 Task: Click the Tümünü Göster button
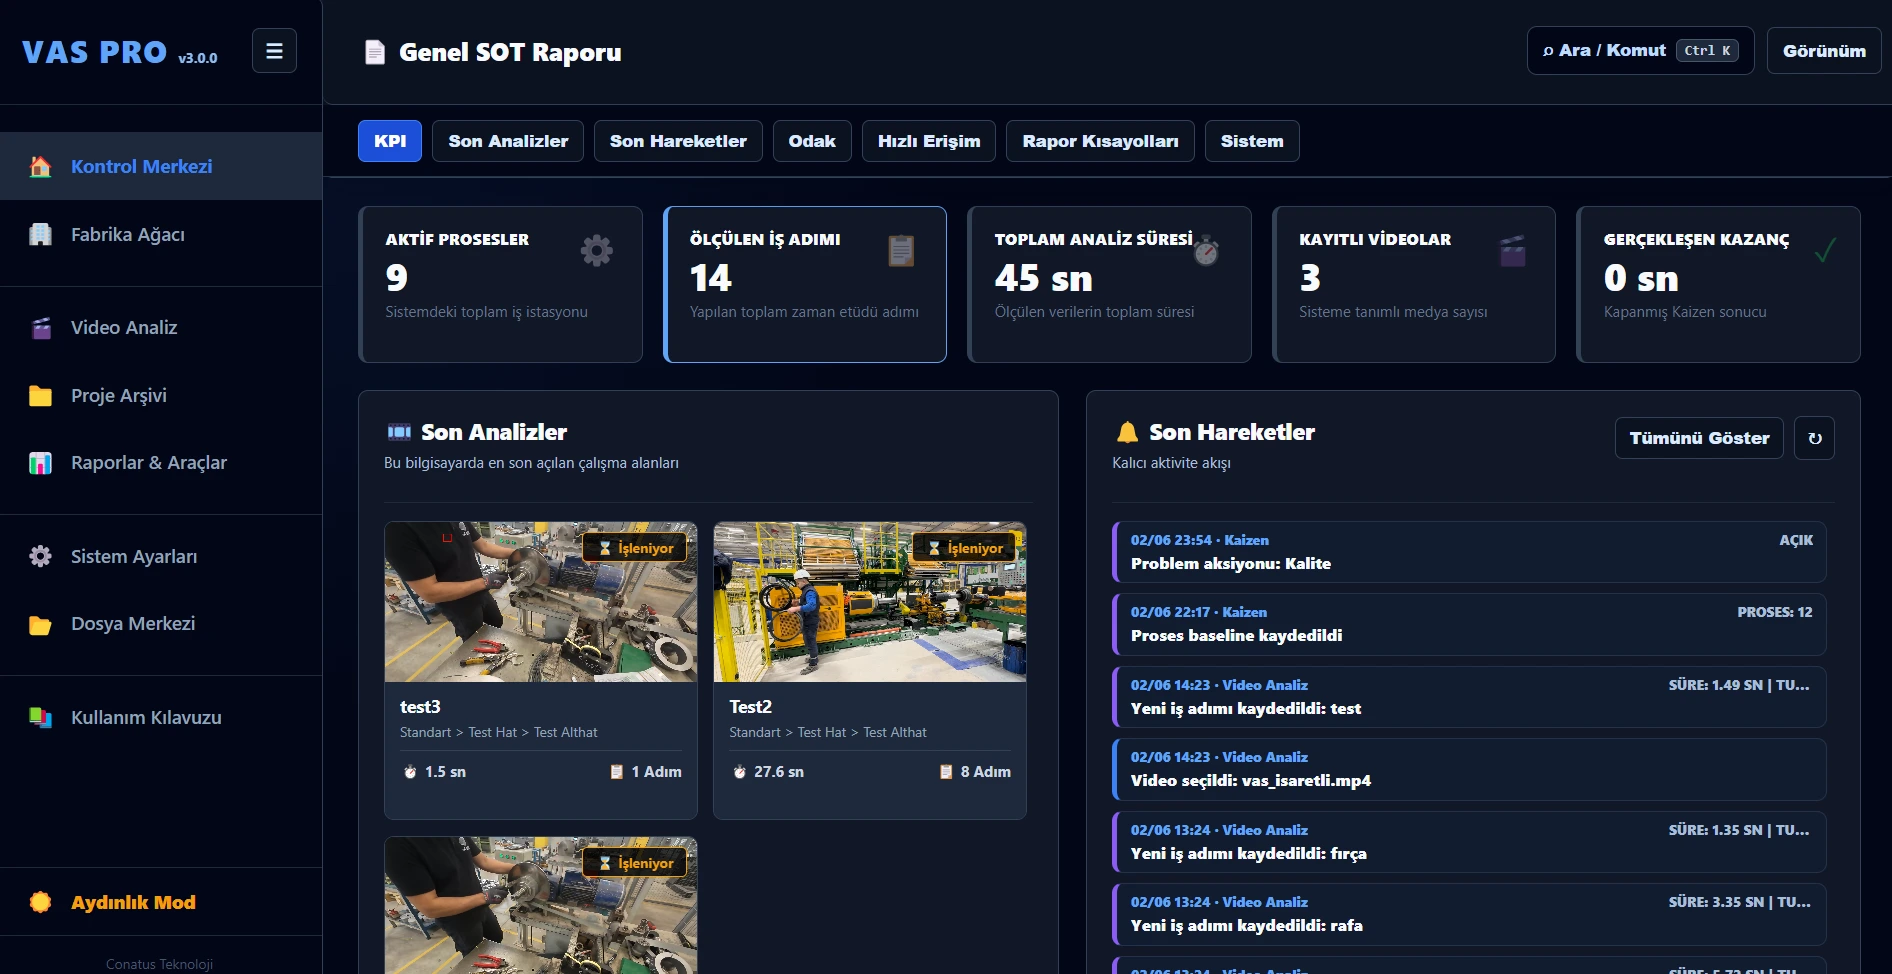(1699, 438)
